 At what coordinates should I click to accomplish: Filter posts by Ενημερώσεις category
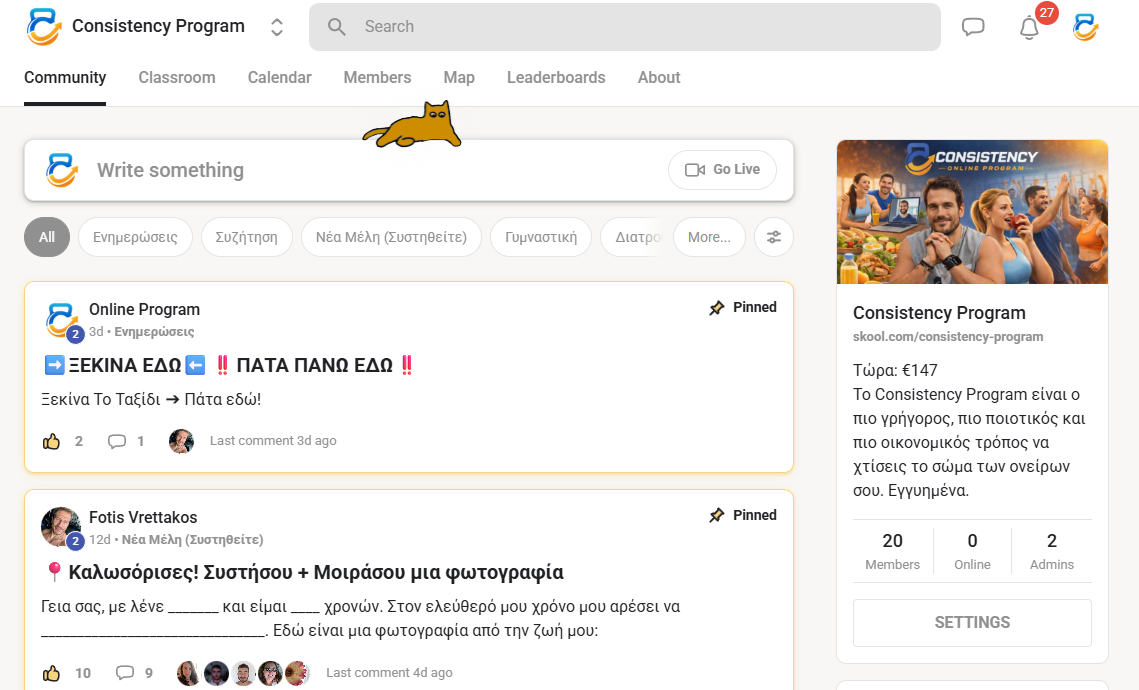coord(135,237)
